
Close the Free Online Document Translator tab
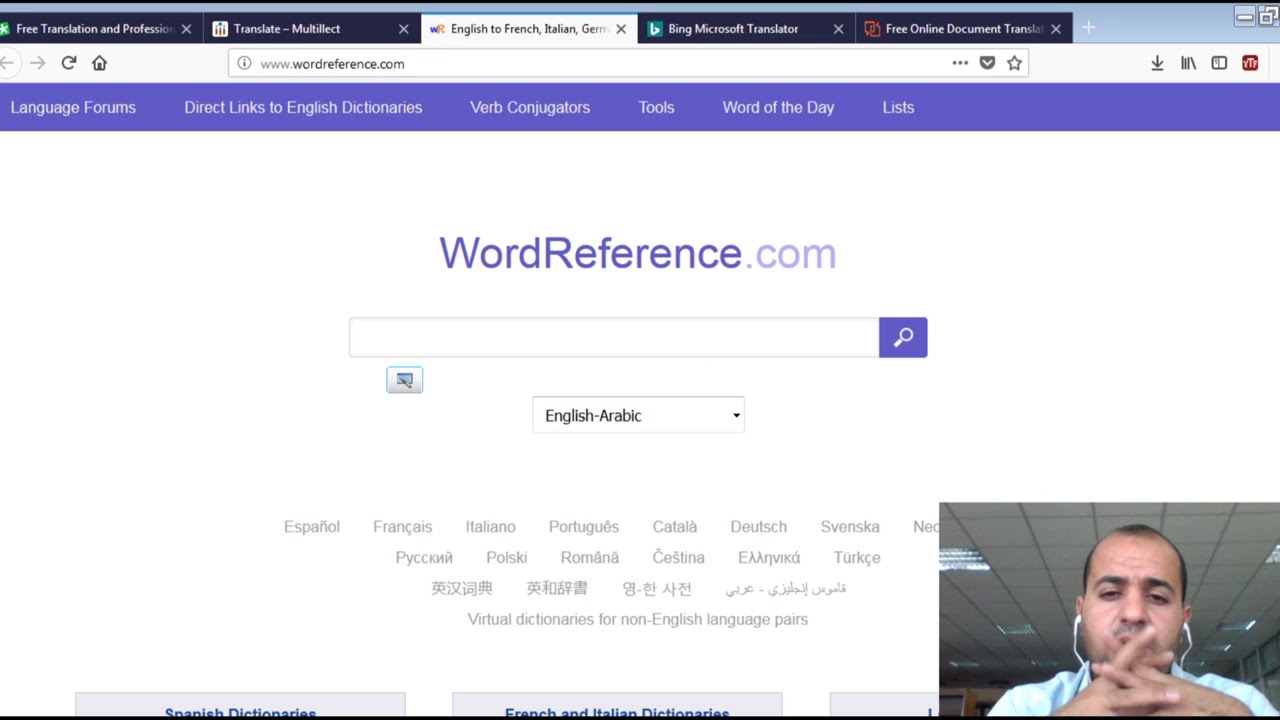click(1055, 29)
